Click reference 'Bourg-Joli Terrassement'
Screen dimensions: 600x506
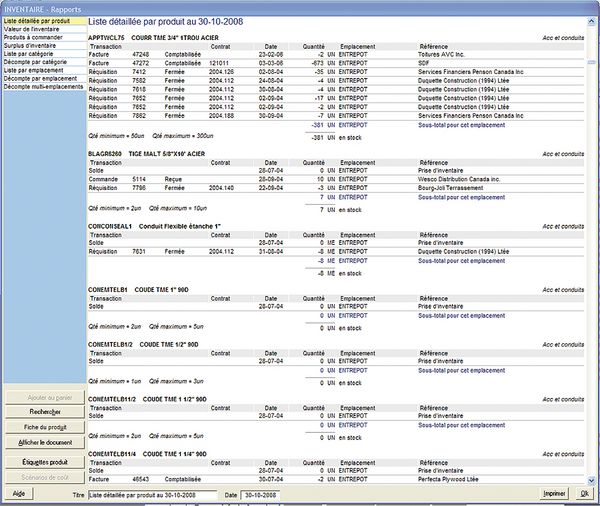450,188
